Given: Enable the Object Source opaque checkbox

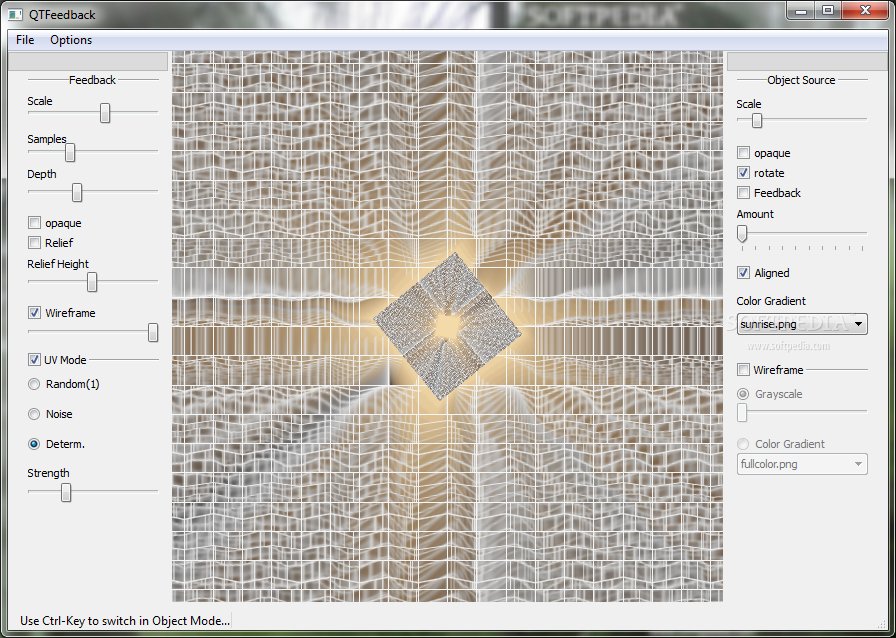Looking at the screenshot, I should 743,153.
